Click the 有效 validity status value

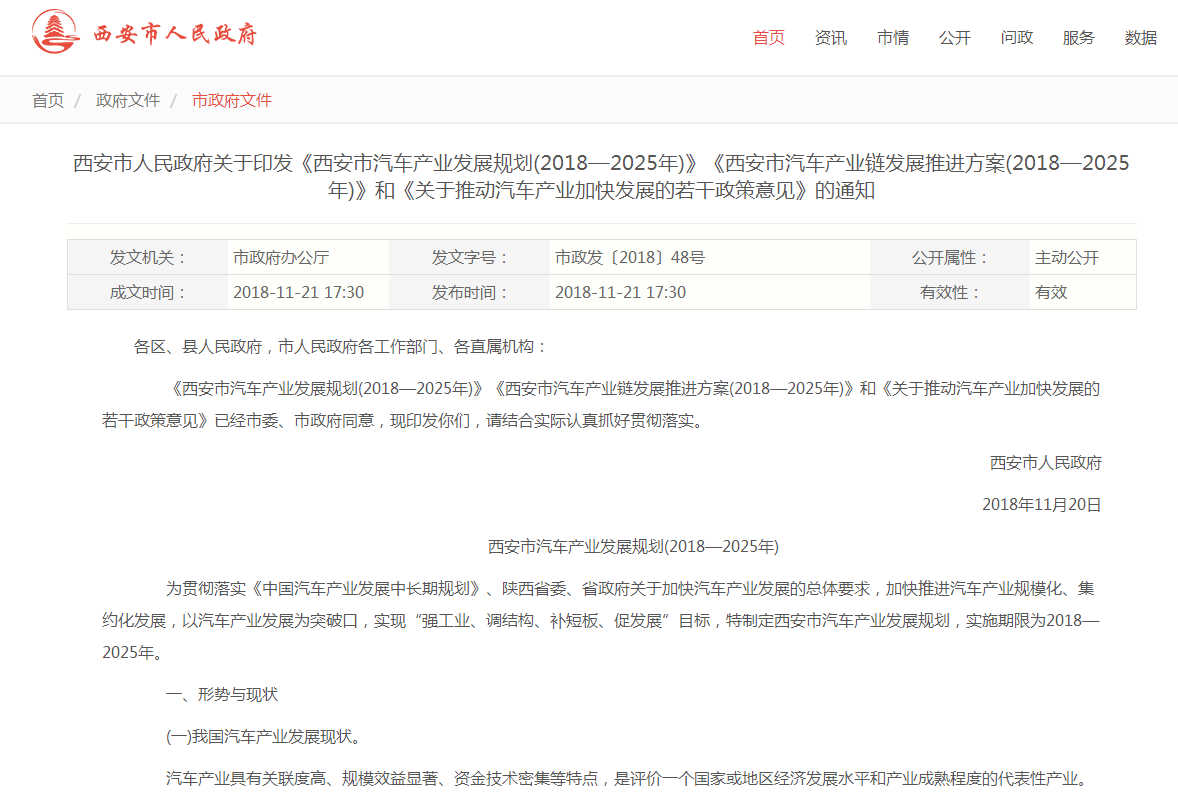pos(1051,293)
